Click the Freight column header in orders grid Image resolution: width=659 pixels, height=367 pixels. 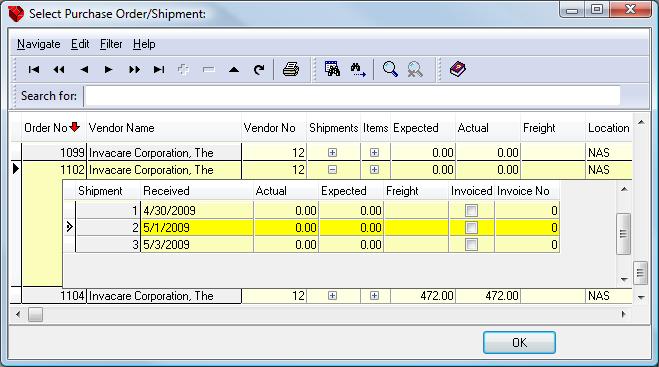[552, 128]
